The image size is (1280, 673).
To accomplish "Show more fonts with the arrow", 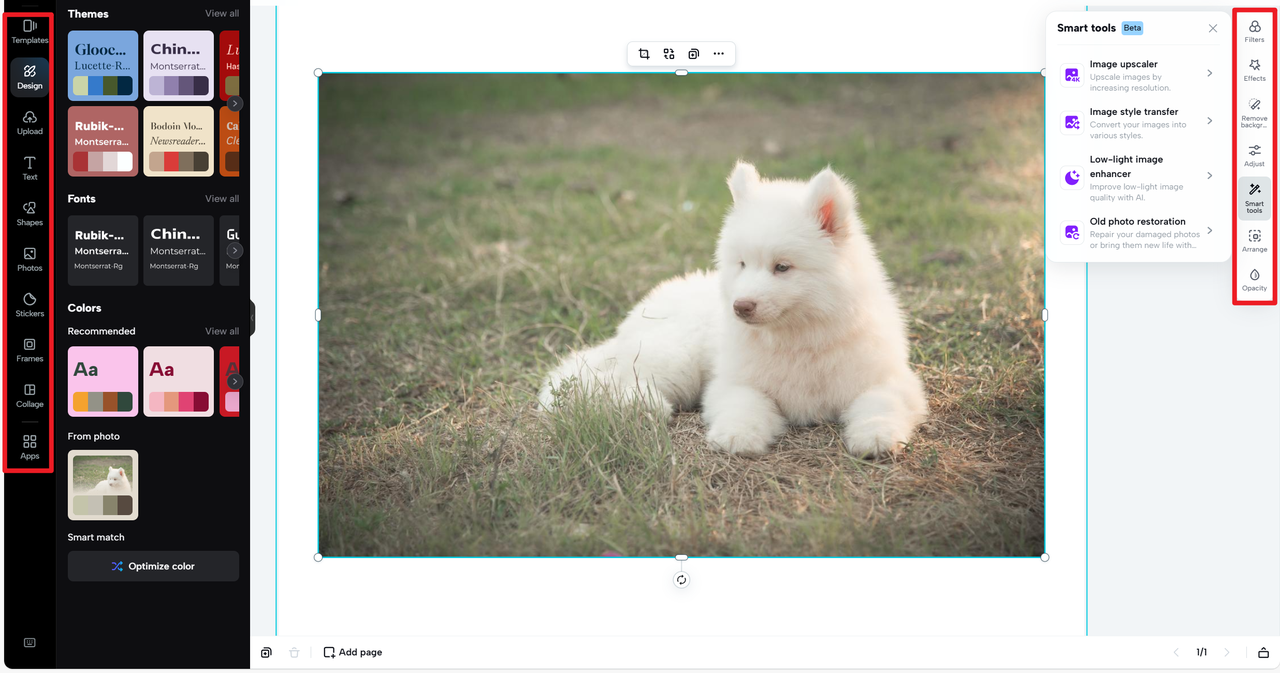I will [235, 250].
